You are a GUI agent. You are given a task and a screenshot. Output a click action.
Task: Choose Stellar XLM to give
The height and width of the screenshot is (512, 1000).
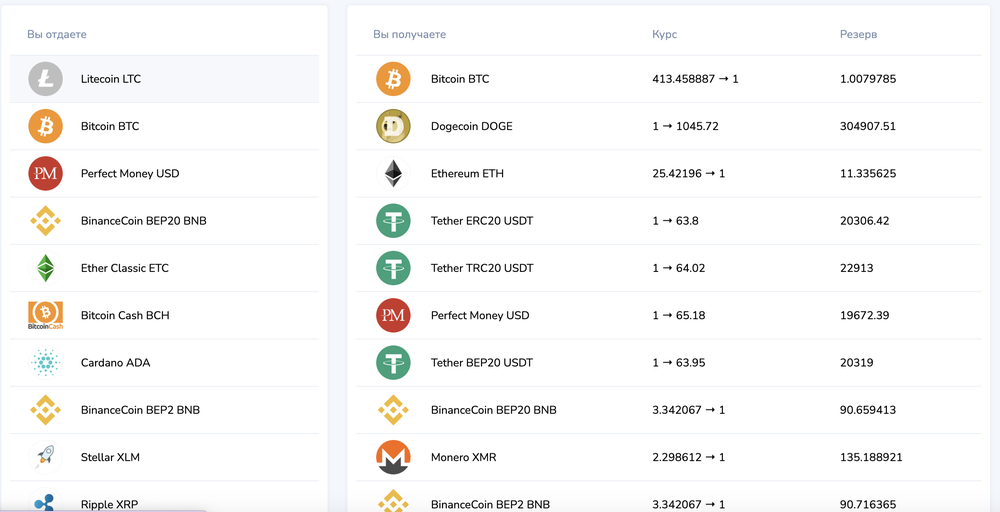pyautogui.click(x=165, y=457)
